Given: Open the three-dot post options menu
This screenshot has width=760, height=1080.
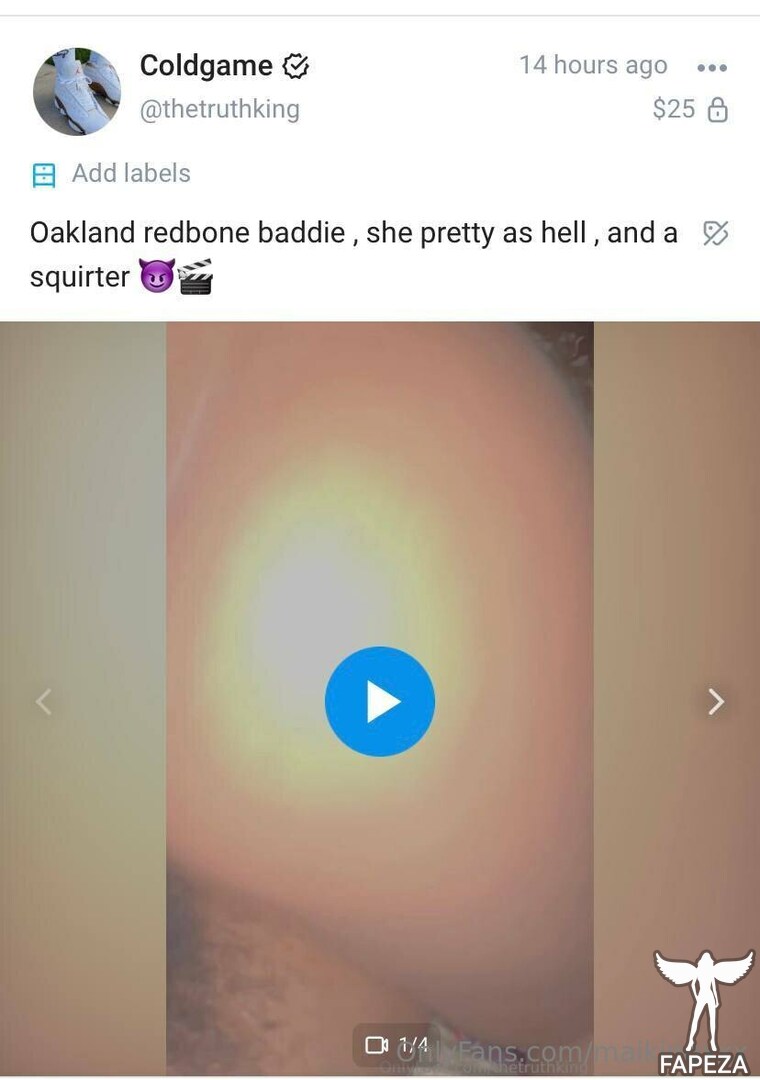Looking at the screenshot, I should coord(712,68).
